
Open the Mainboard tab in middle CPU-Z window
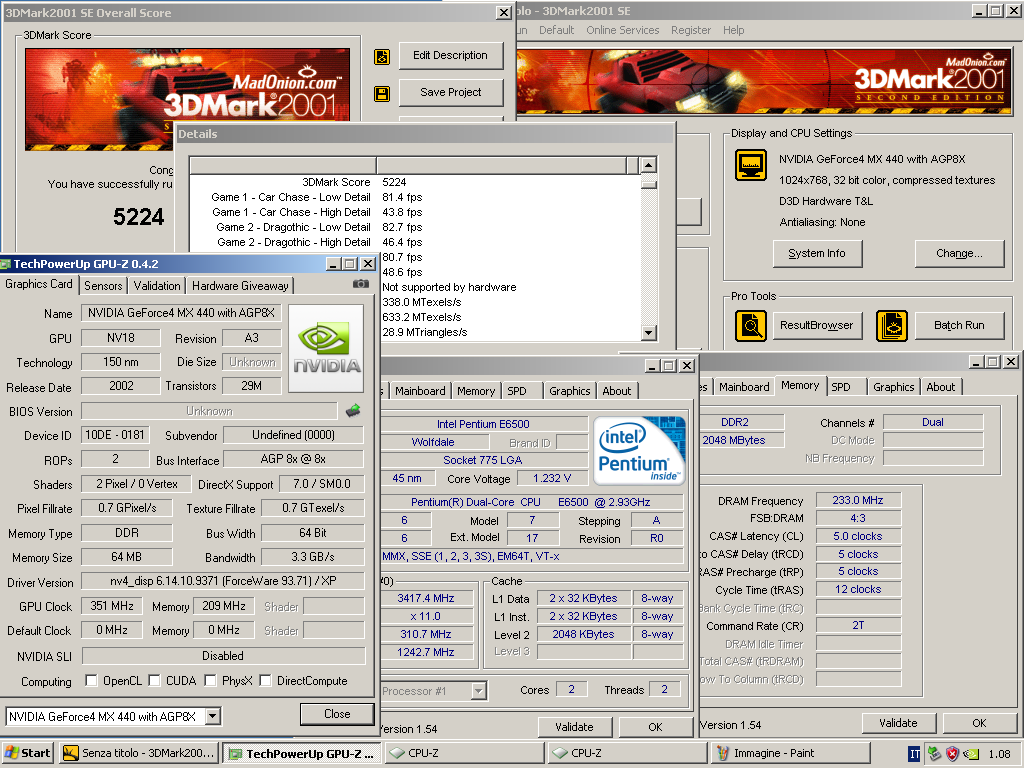pos(420,391)
